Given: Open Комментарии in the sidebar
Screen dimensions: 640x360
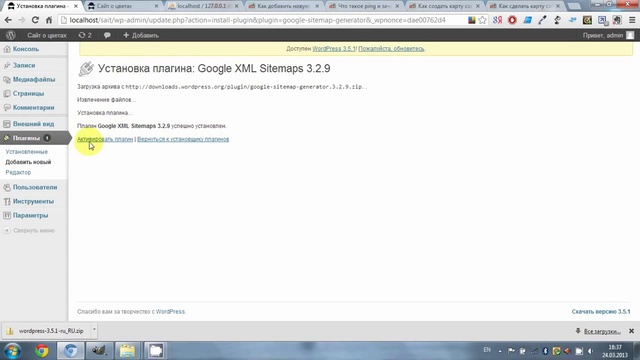Looking at the screenshot, I should click(x=34, y=107).
